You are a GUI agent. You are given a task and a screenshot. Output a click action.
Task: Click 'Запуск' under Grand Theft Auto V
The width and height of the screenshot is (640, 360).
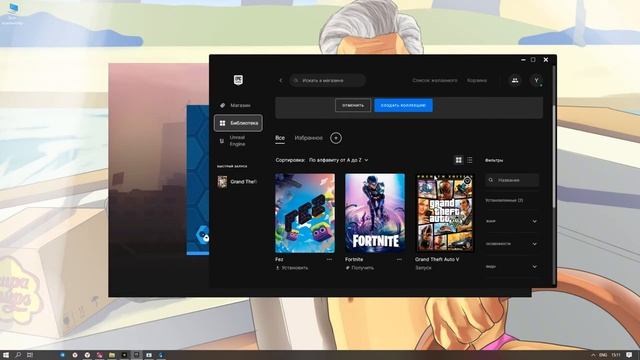coord(423,268)
